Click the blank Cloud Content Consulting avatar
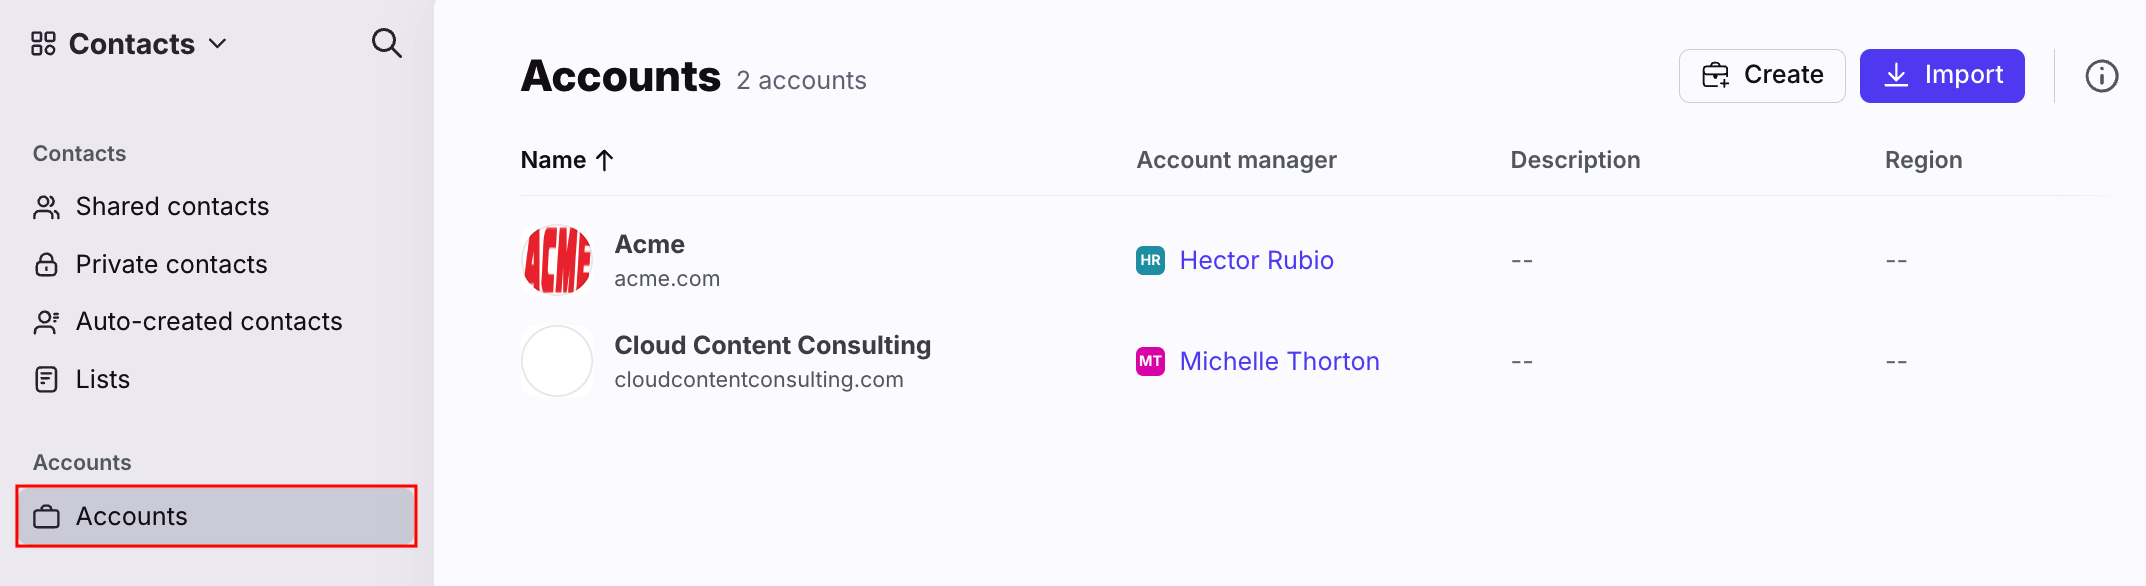2146x586 pixels. pyautogui.click(x=557, y=361)
